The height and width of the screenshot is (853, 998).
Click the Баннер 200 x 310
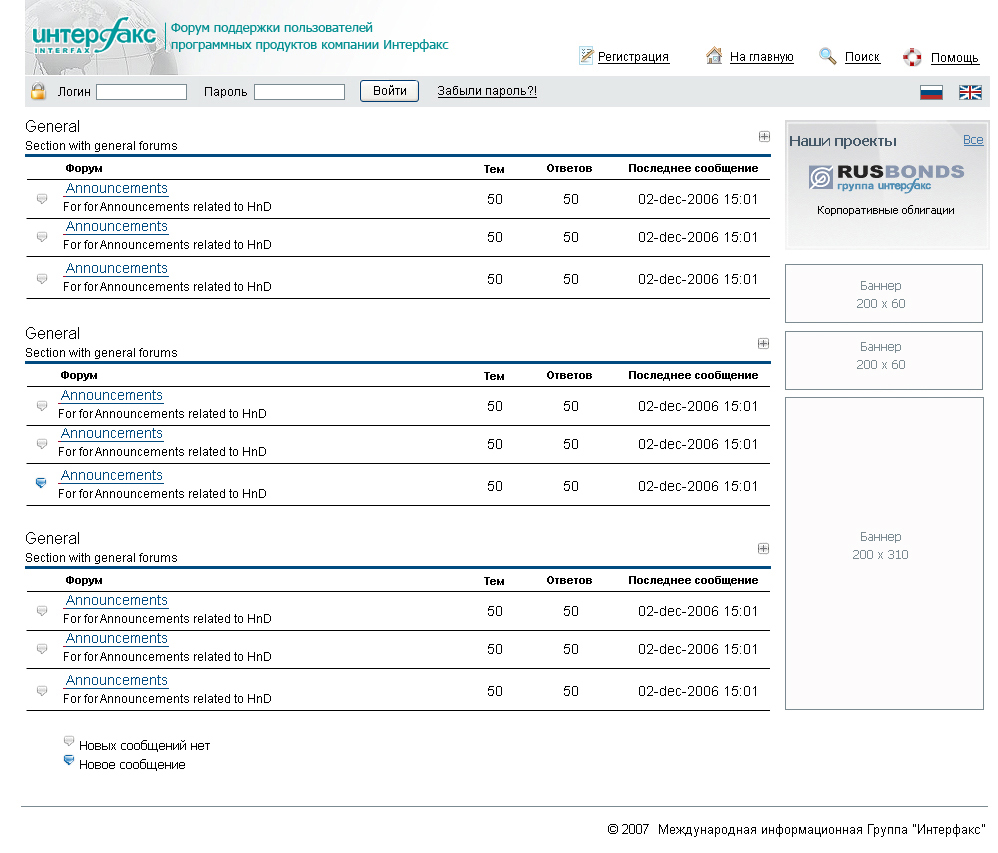tap(883, 553)
